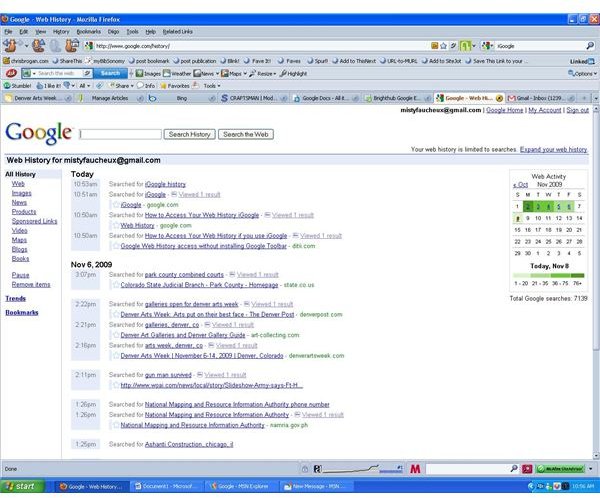Viewport: 600px width, 498px height.
Task: Click the blue Search button in the Ask toolbar
Action: [111, 73]
